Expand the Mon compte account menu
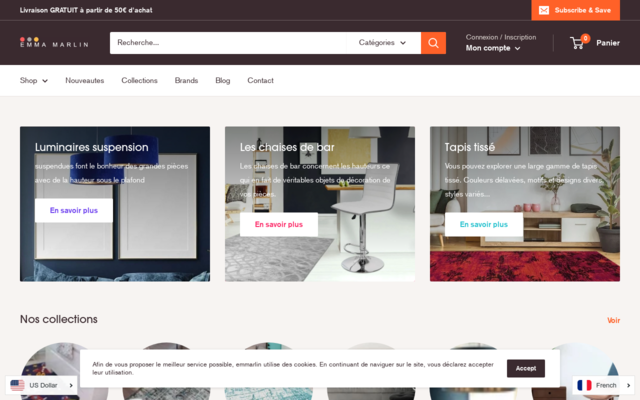The image size is (640, 400). tap(493, 48)
